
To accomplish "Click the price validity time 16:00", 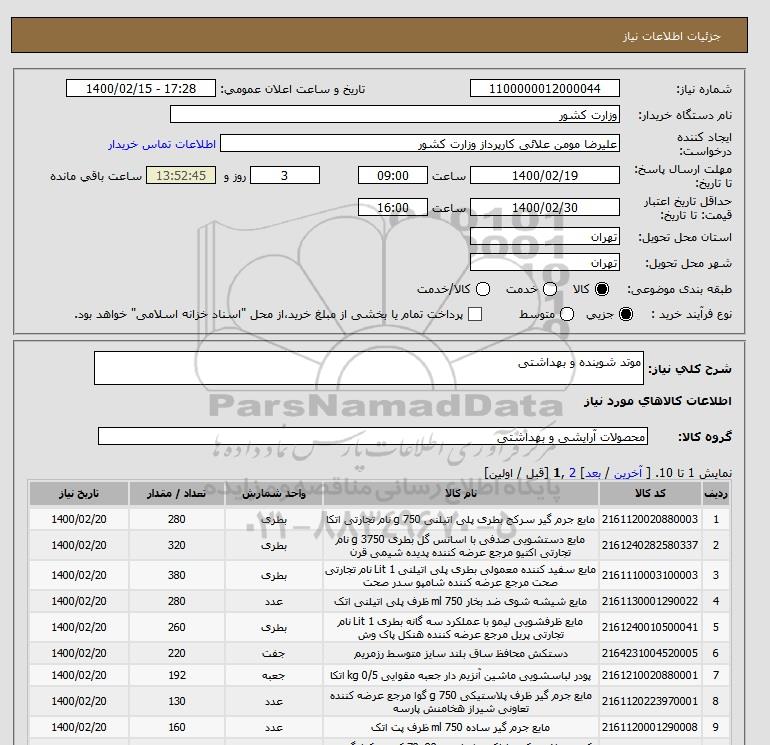I will pos(393,207).
